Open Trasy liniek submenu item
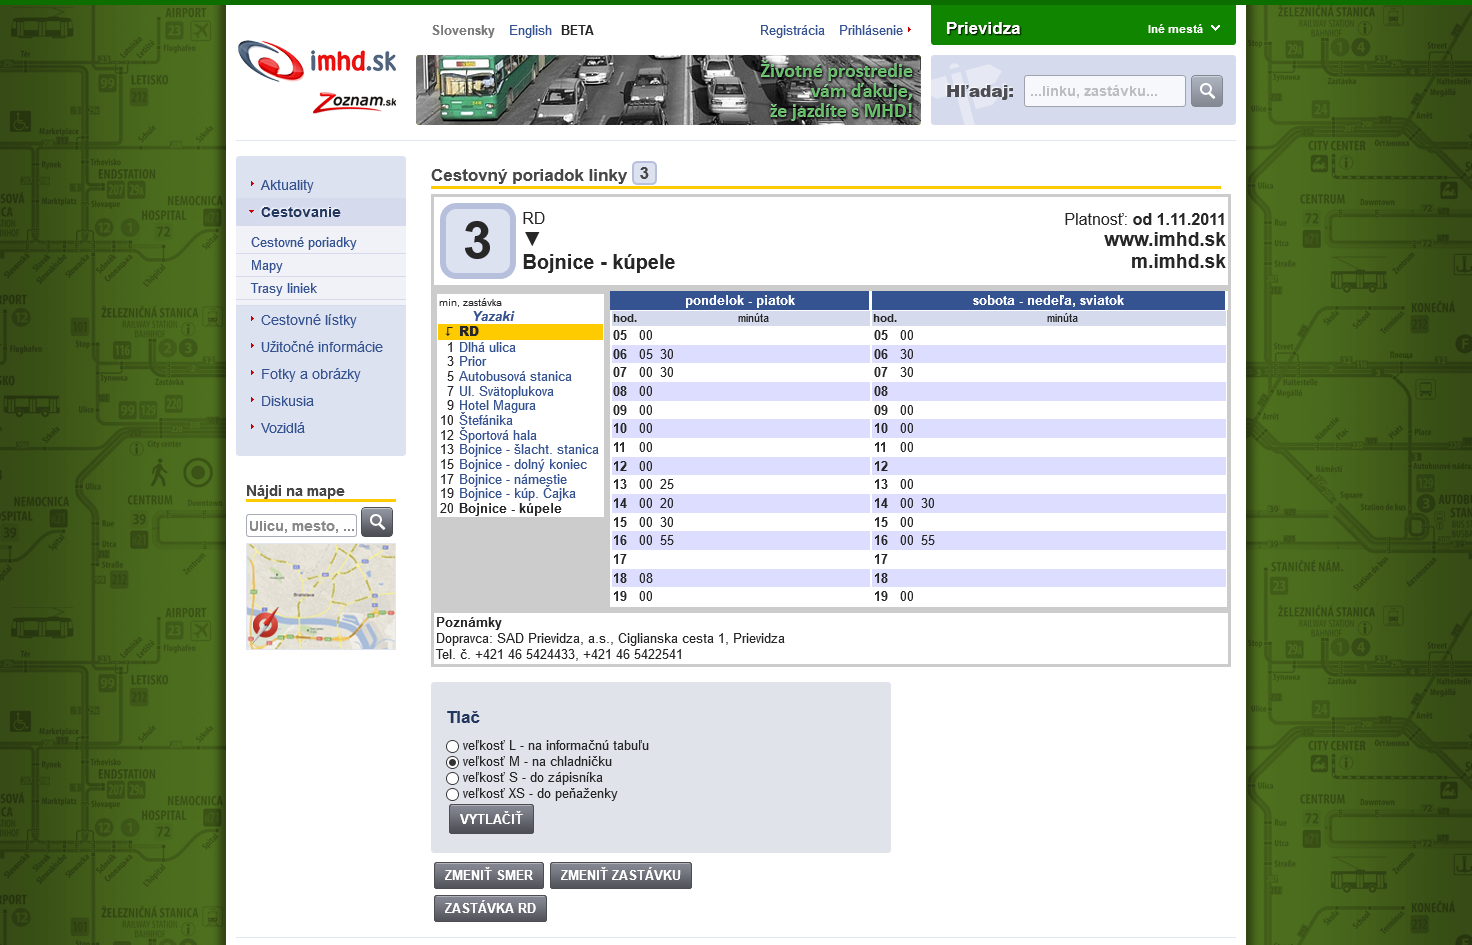The image size is (1472, 945). point(283,288)
